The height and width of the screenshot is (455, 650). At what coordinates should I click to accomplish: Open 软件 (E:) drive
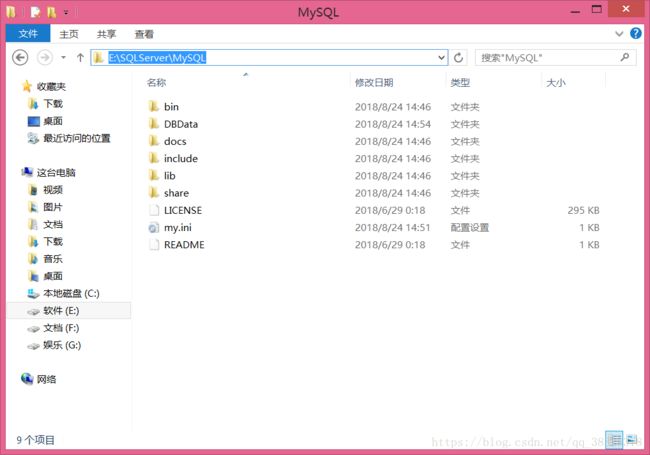pyautogui.click(x=61, y=311)
